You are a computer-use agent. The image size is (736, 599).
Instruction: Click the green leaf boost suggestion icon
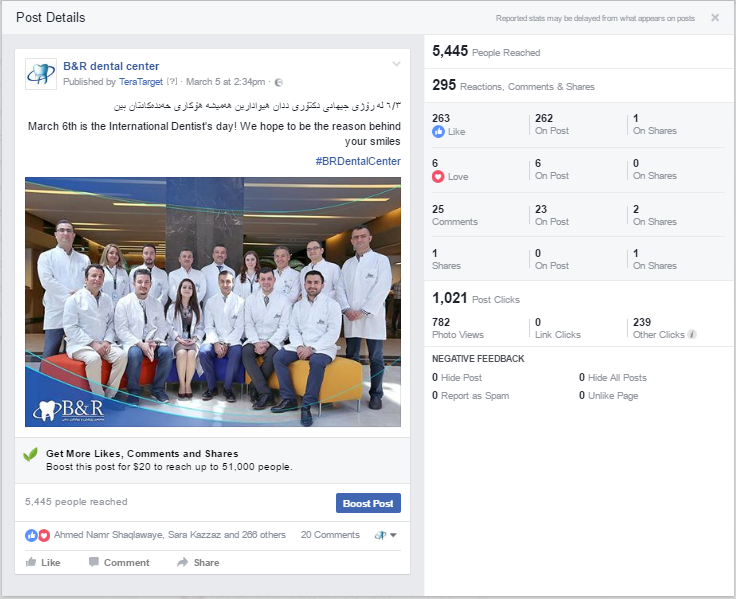[x=31, y=455]
